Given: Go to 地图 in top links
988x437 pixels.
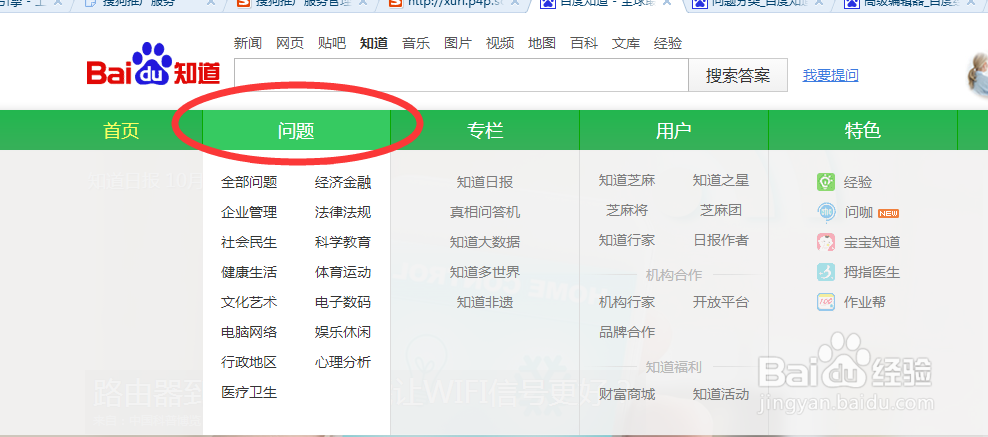Looking at the screenshot, I should tap(542, 43).
